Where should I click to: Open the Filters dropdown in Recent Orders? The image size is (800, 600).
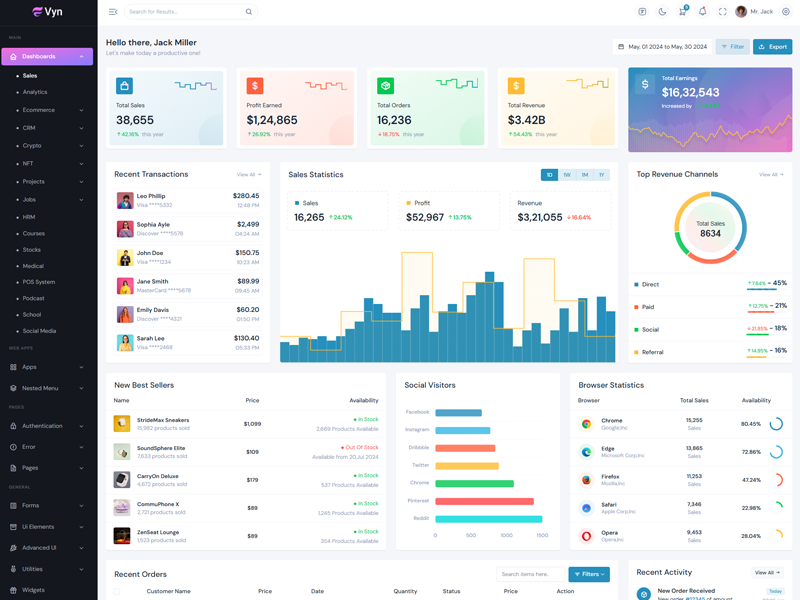pos(589,574)
